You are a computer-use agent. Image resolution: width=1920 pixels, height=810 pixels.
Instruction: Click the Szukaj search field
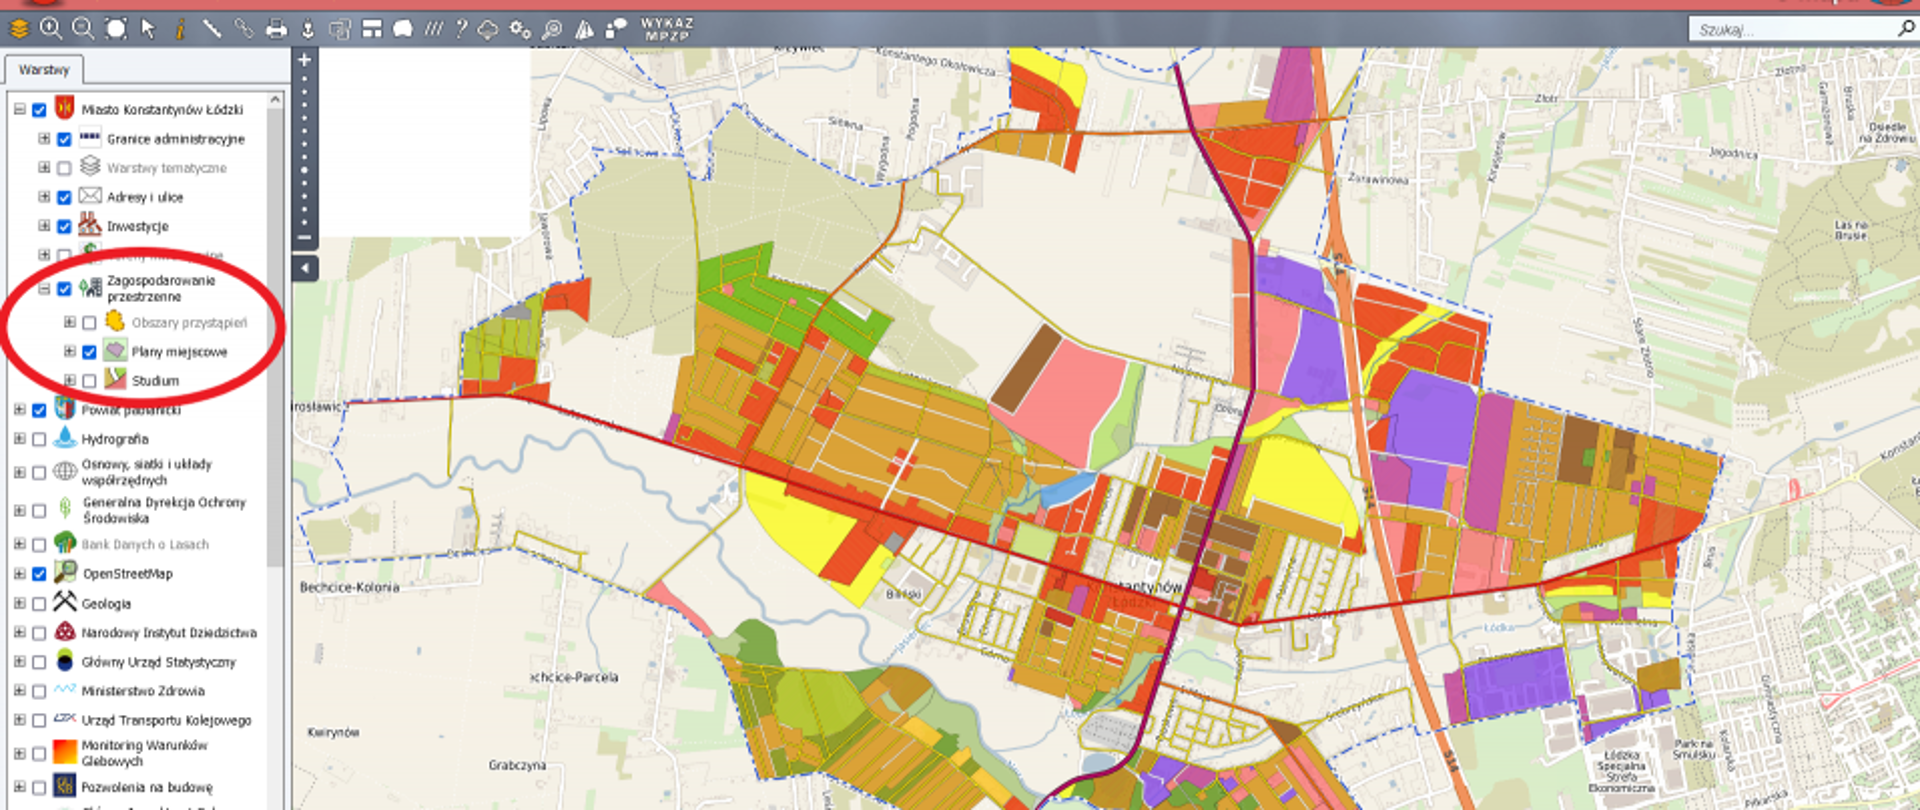[1790, 30]
